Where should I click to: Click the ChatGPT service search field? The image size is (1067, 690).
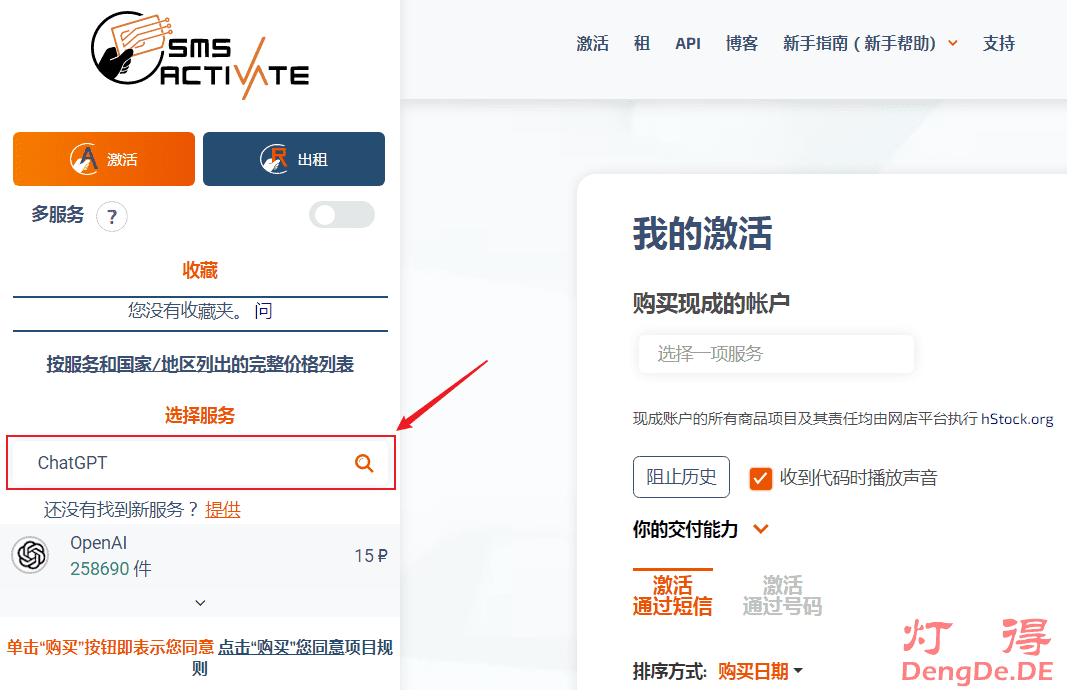180,462
